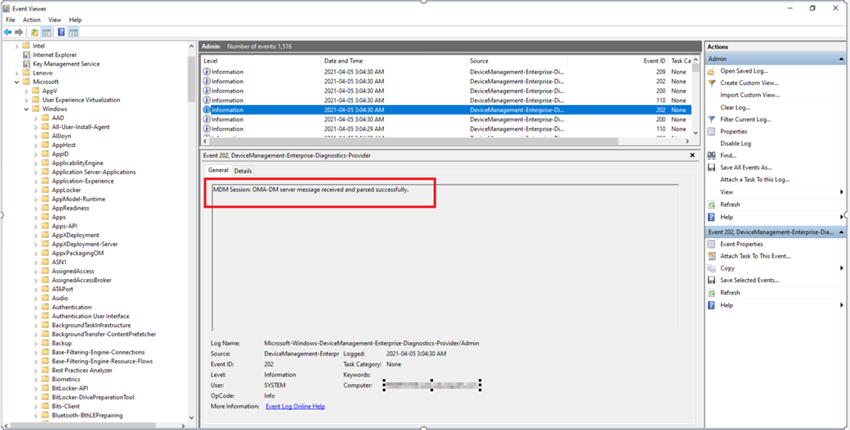Select the Biometrics tree item

coord(66,379)
